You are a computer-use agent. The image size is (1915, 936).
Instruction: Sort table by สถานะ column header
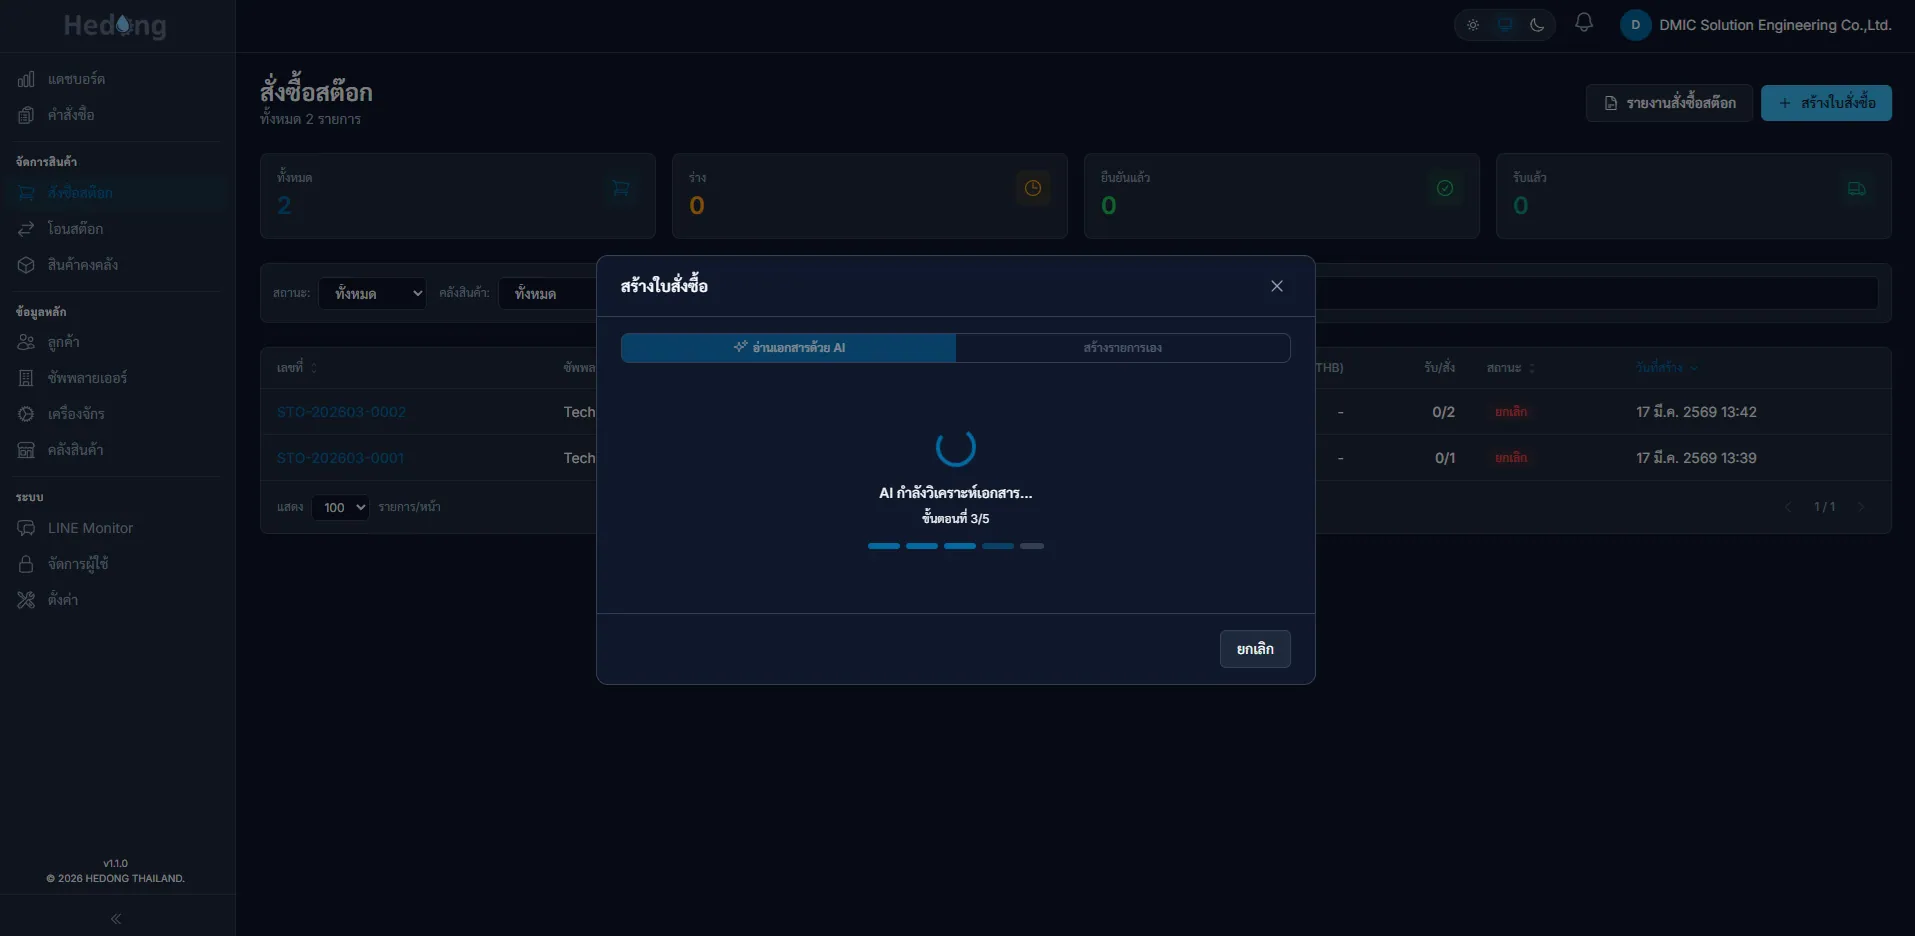pyautogui.click(x=1510, y=368)
